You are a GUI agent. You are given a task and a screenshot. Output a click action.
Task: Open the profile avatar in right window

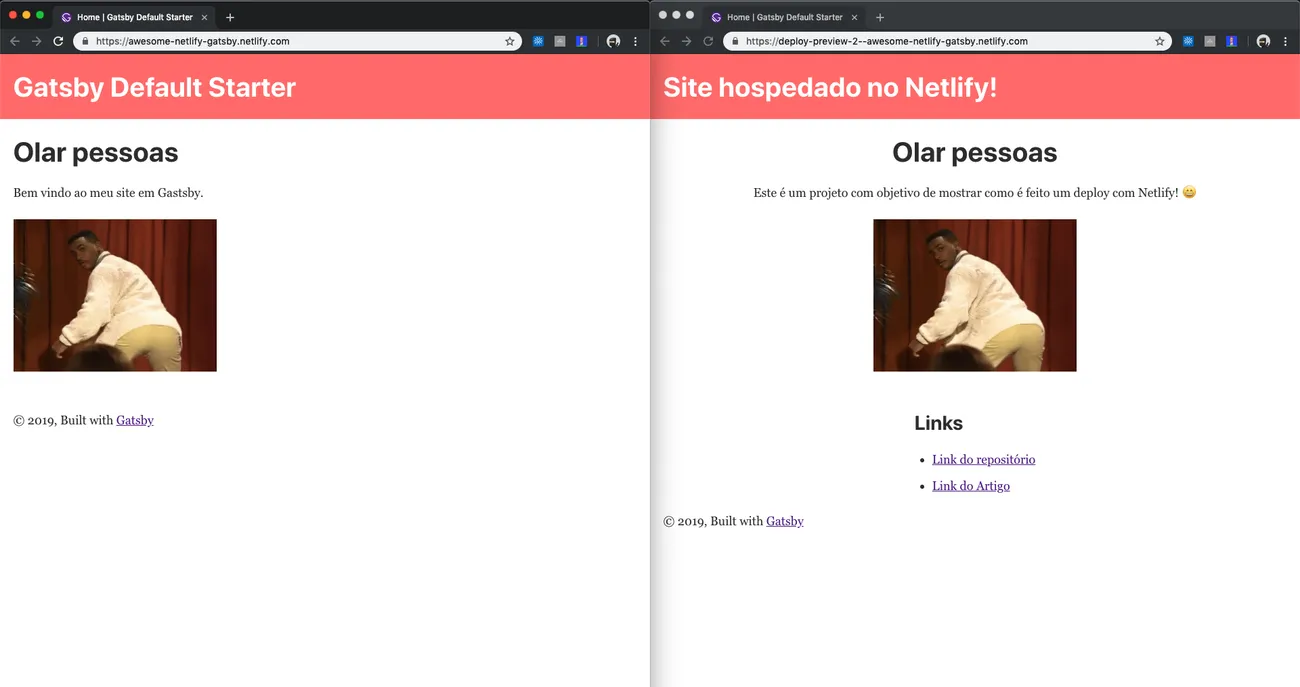[x=1263, y=41]
